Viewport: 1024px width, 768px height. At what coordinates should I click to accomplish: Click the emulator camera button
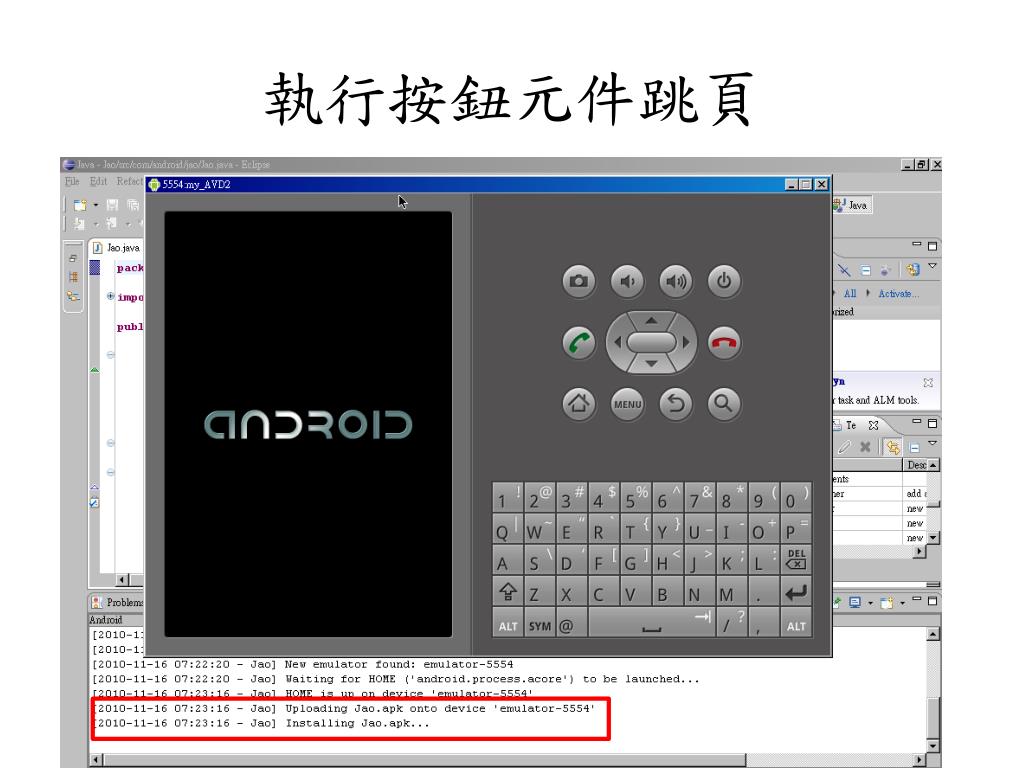pos(579,281)
